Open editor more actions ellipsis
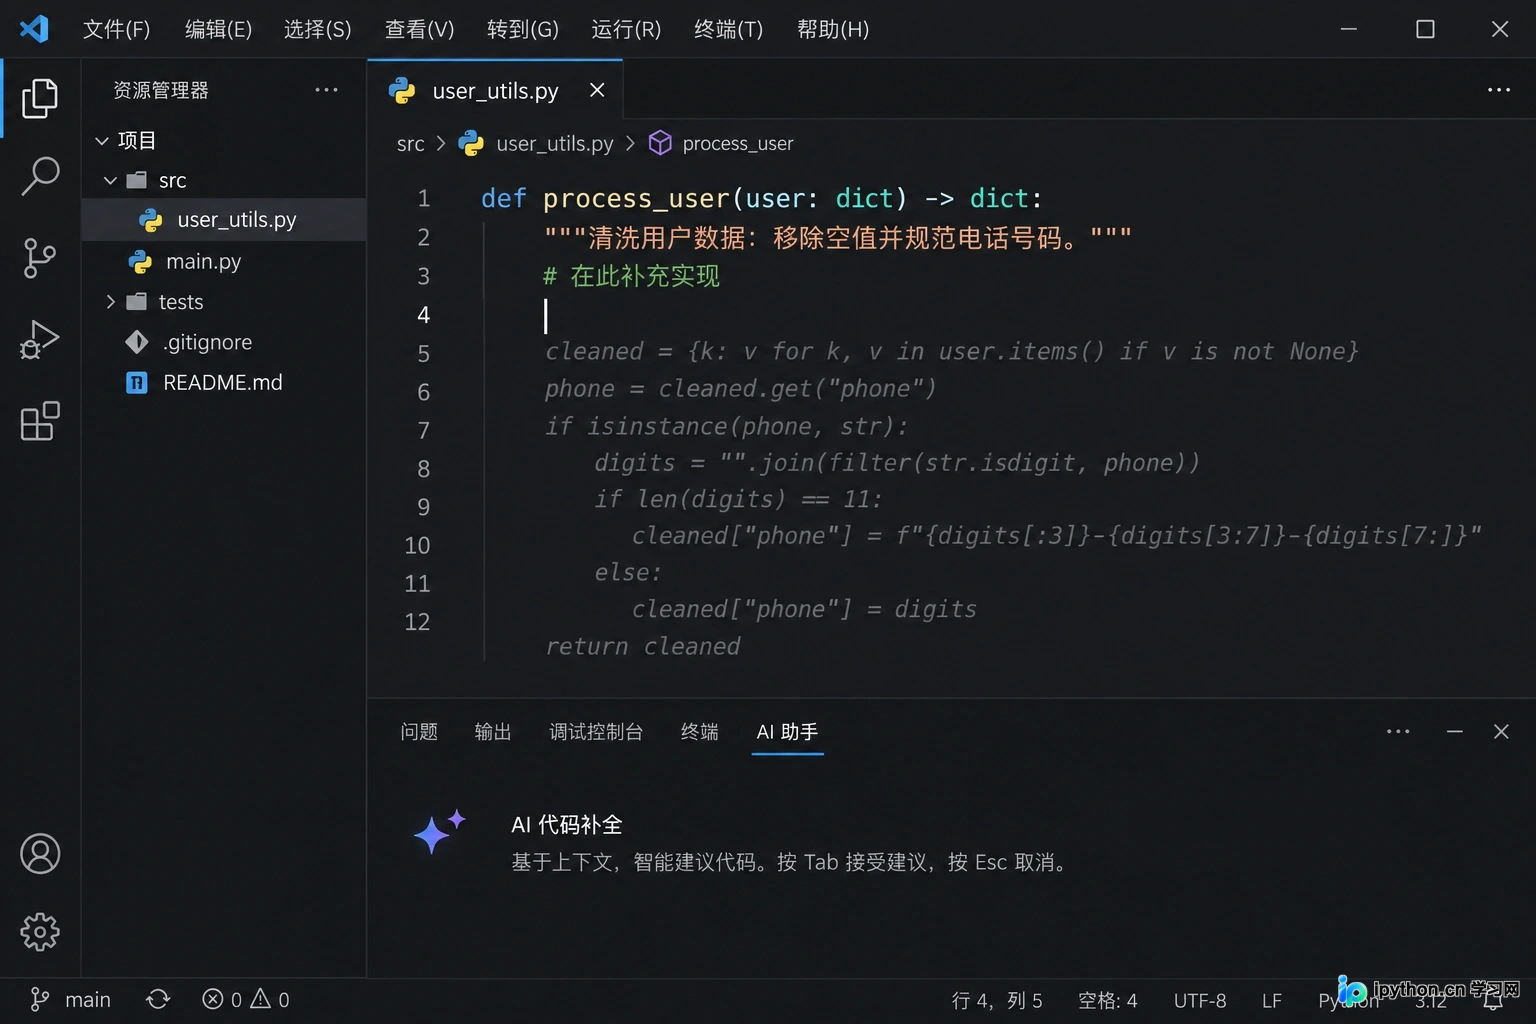This screenshot has width=1536, height=1024. (x=1499, y=90)
